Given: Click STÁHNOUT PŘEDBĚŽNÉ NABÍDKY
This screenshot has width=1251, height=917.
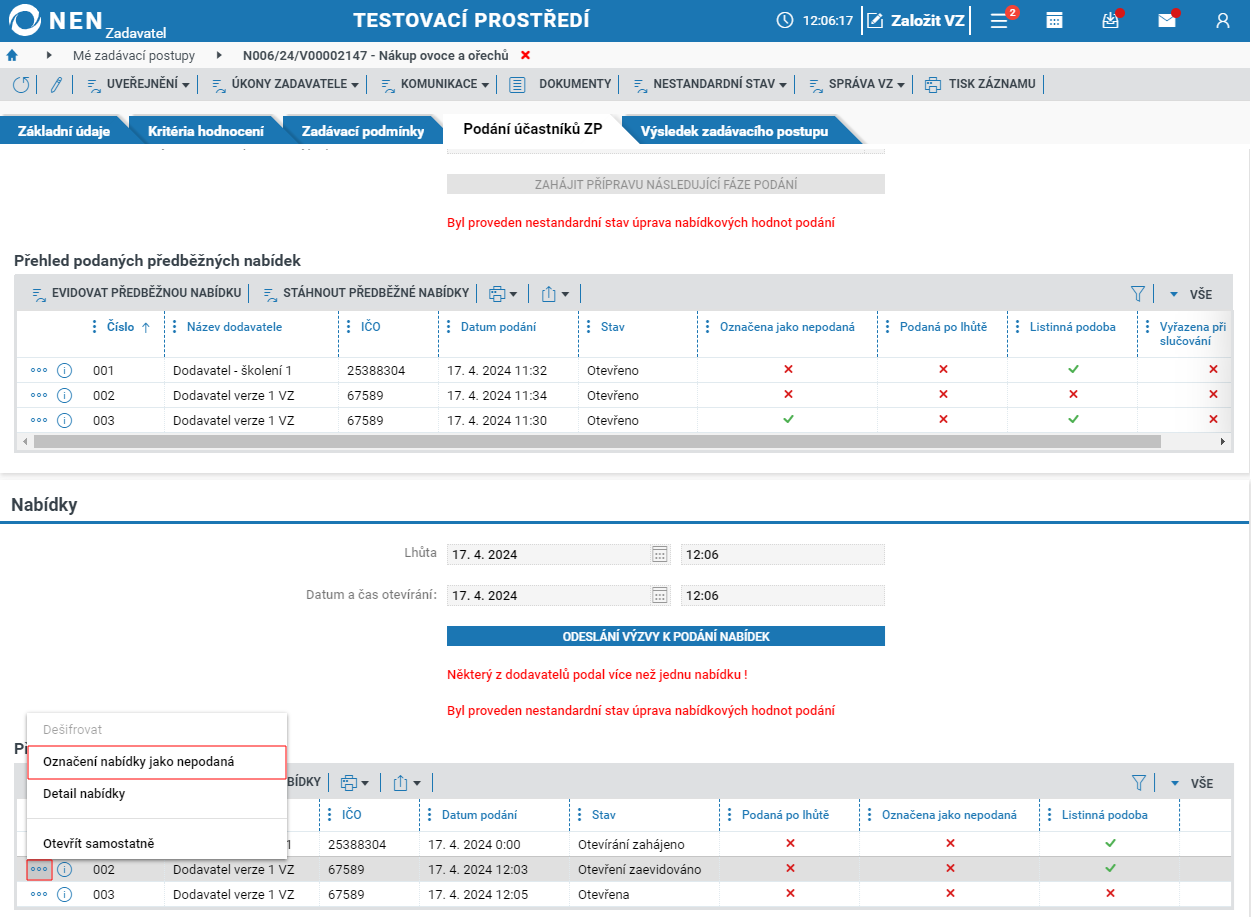Looking at the screenshot, I should point(367,293).
